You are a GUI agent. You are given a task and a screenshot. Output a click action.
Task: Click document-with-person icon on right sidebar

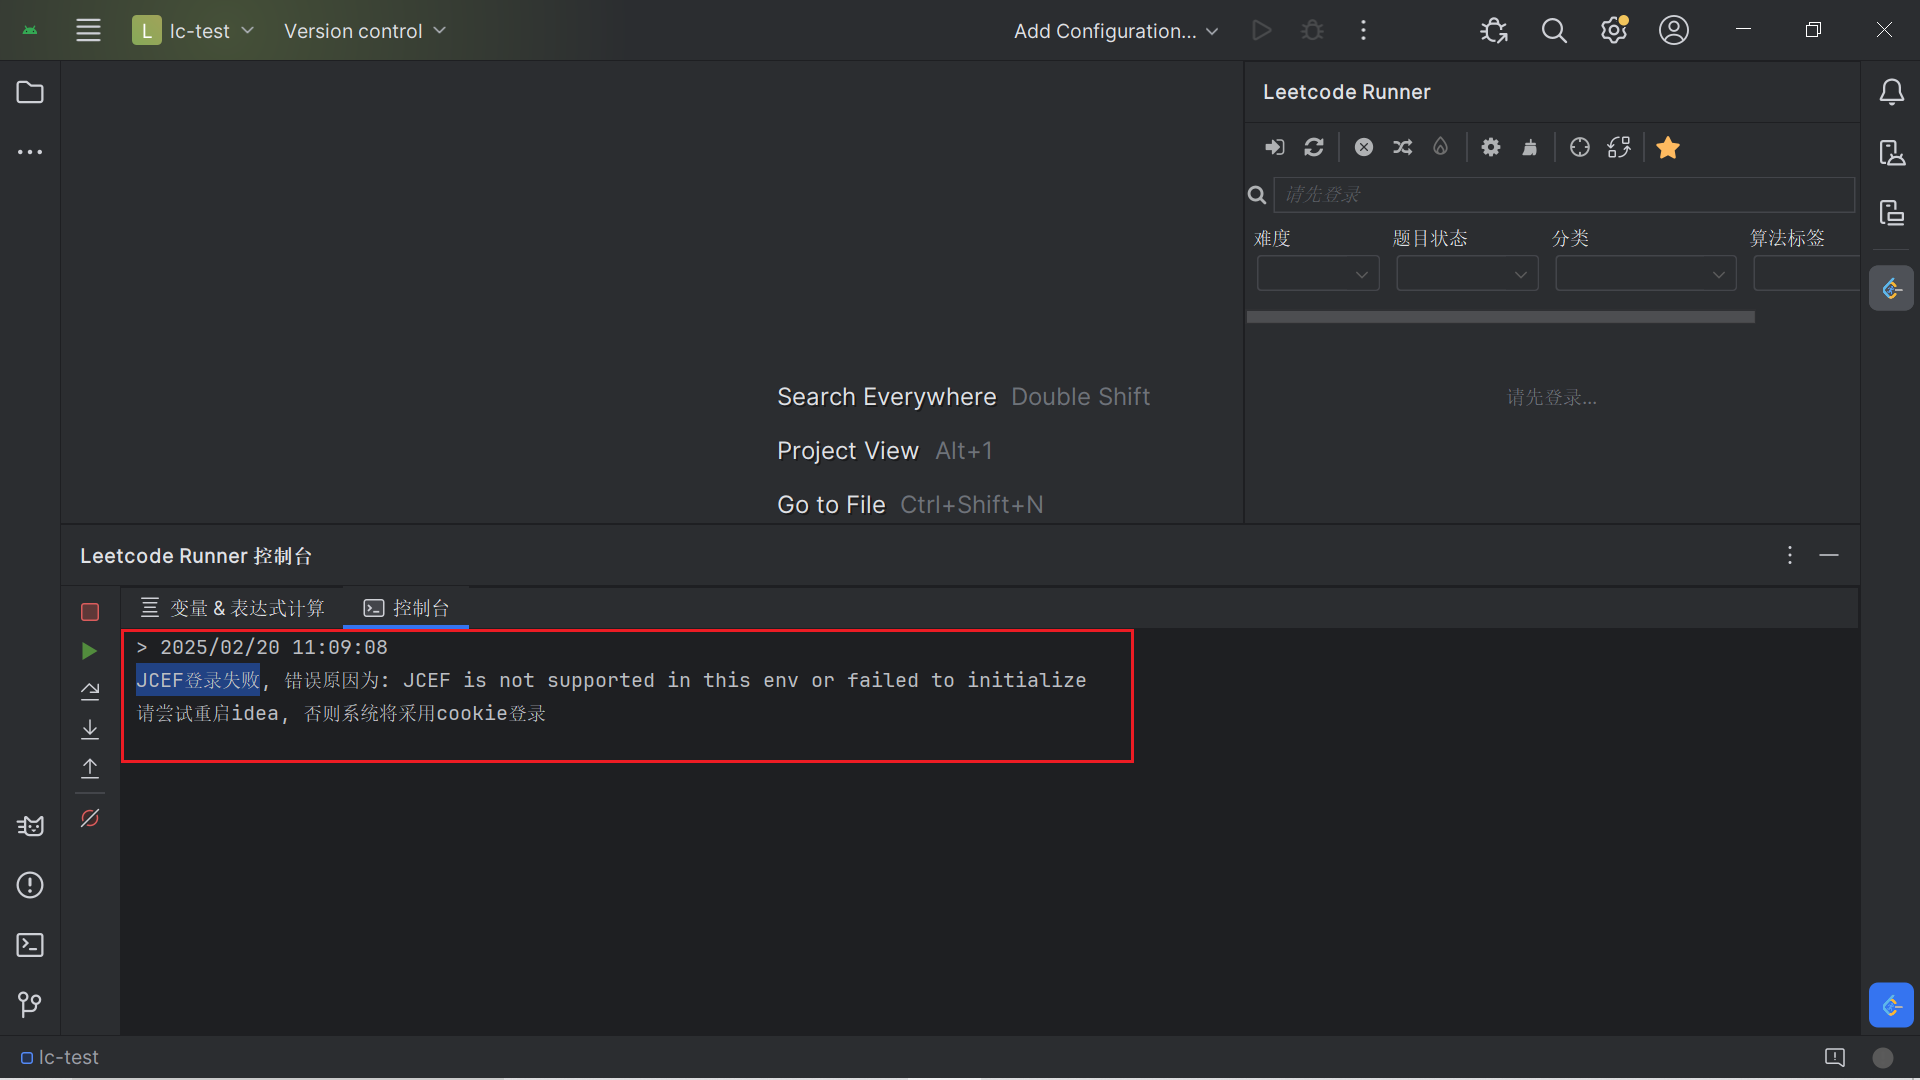pos(1891,152)
